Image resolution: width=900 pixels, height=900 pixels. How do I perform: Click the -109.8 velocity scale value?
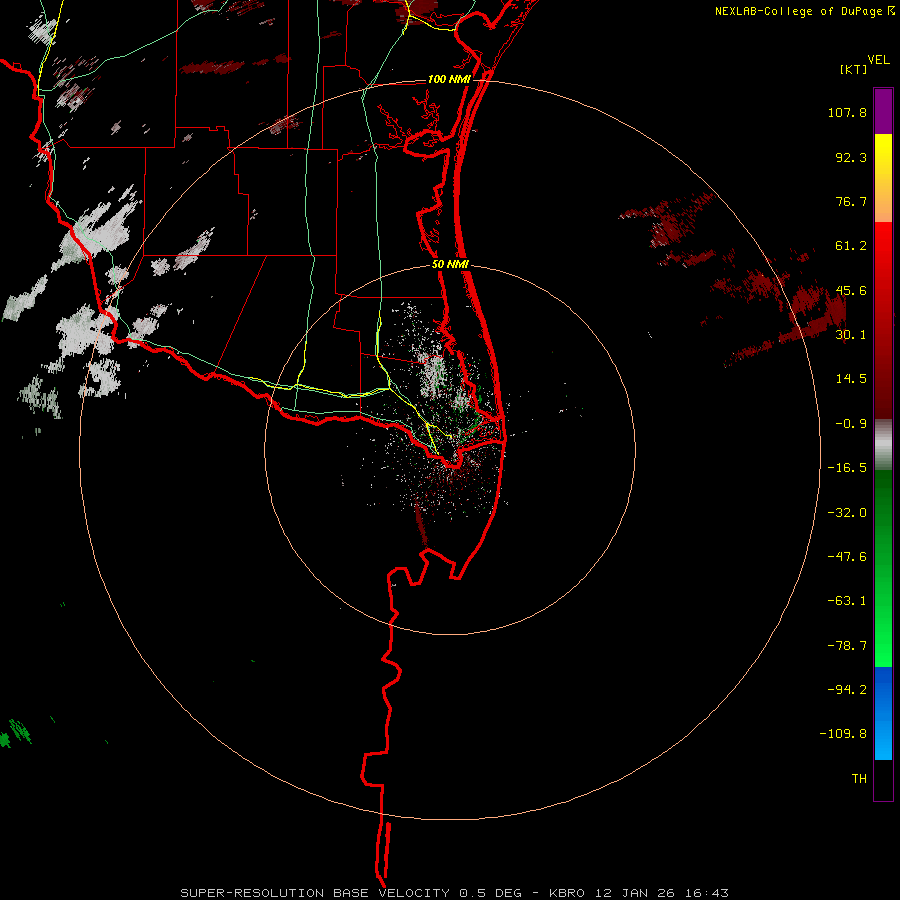click(843, 734)
